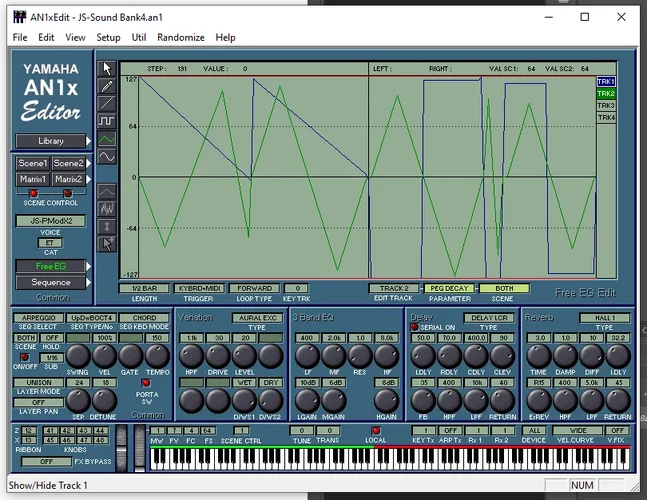Click the JS-PModX2 voice name field
647x500 pixels.
point(50,221)
